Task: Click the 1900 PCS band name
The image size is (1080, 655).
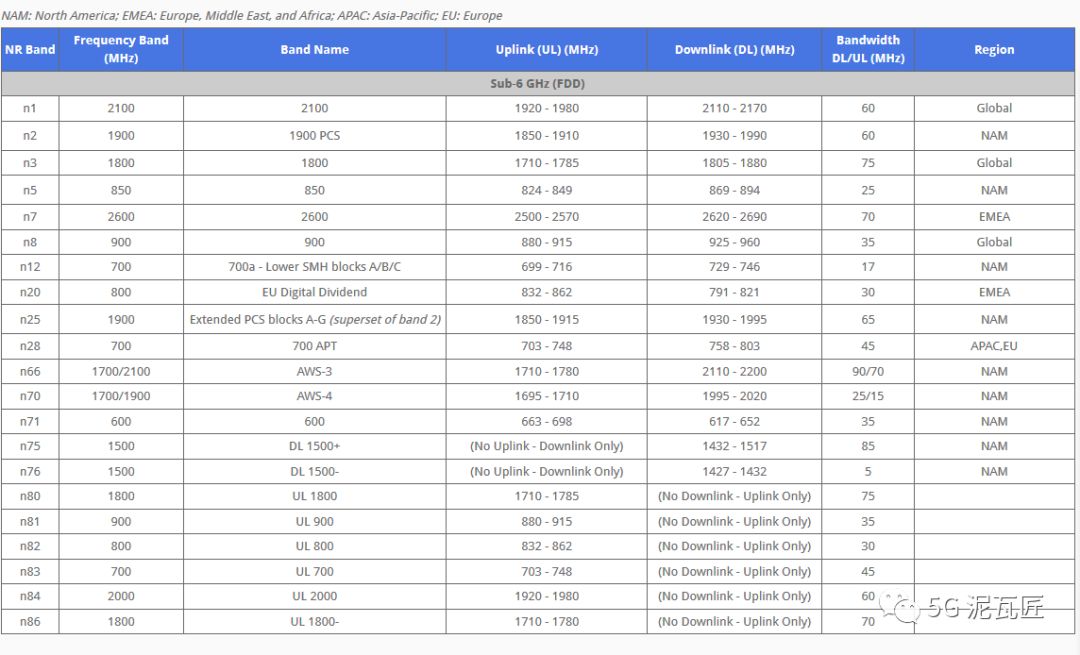Action: 314,136
